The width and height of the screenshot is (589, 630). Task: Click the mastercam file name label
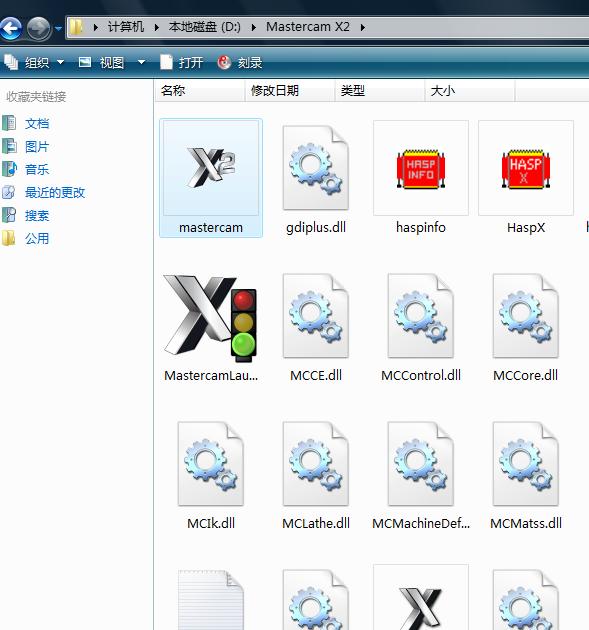tap(211, 228)
